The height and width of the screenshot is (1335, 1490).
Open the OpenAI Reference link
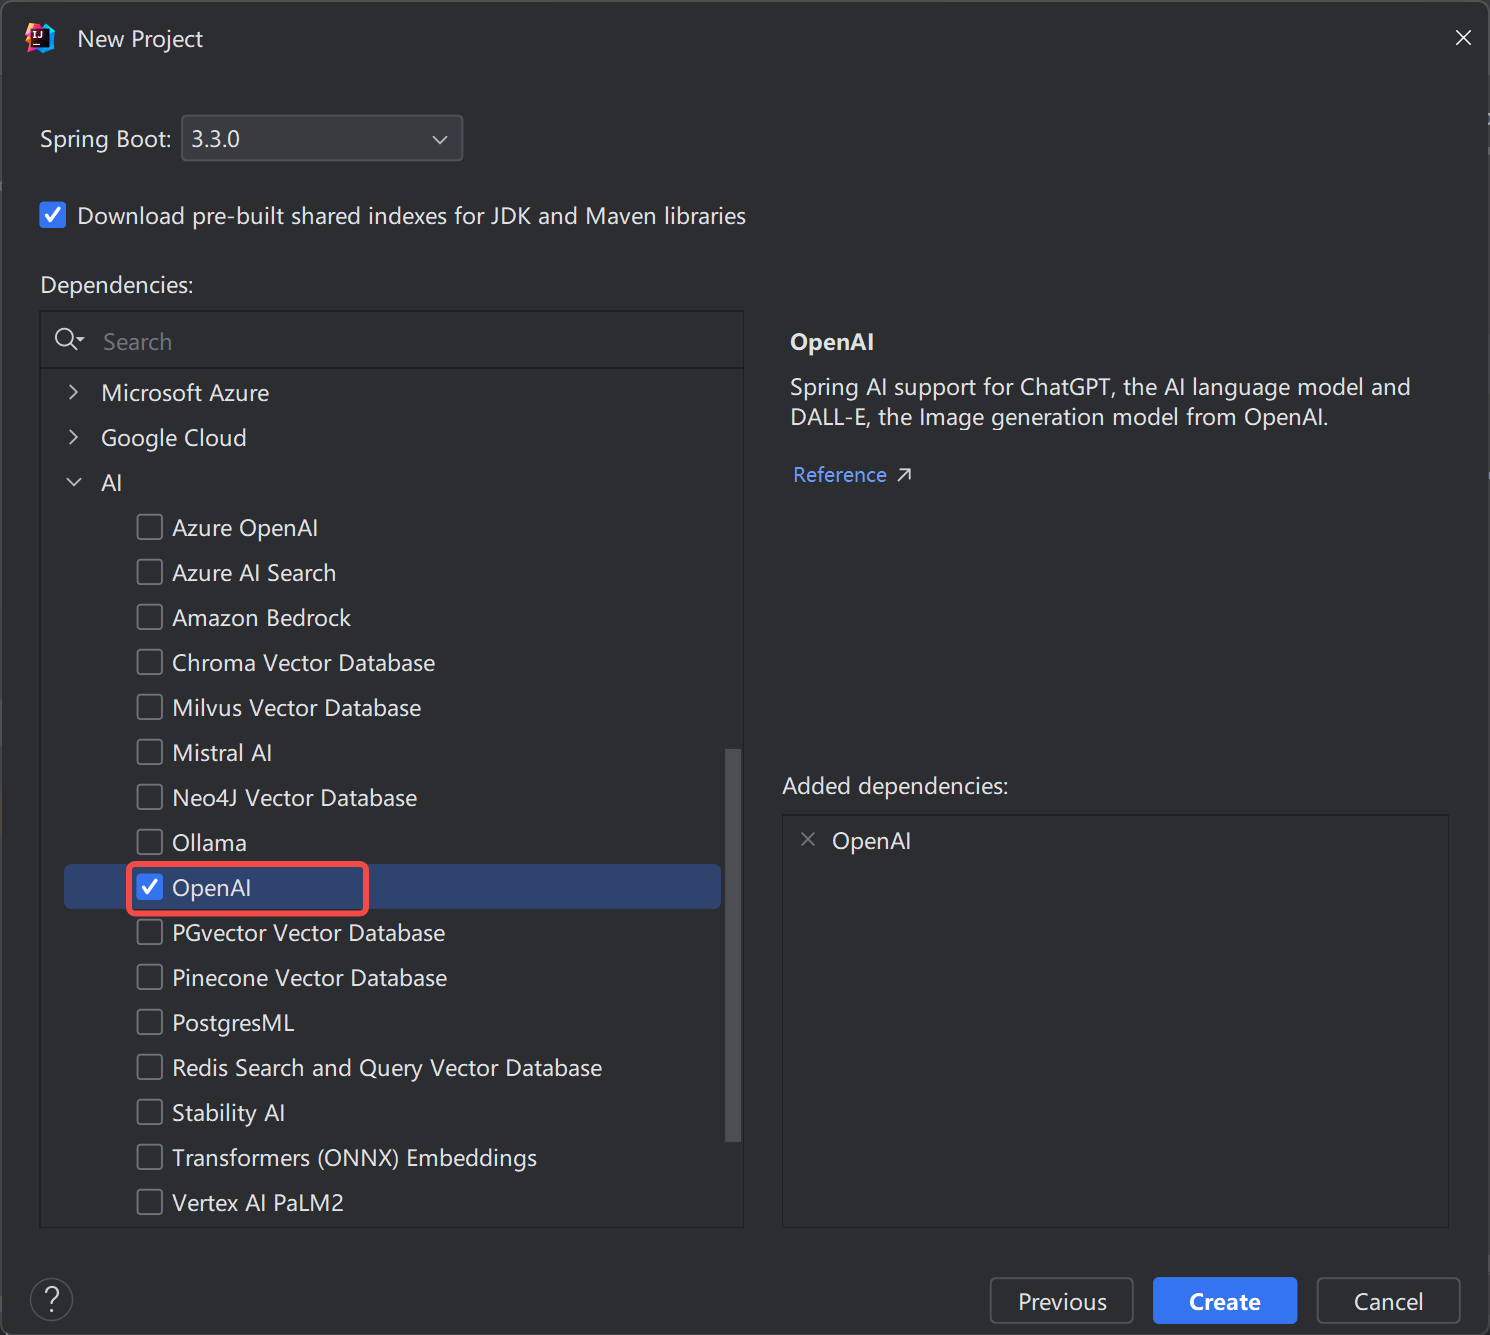click(x=840, y=475)
